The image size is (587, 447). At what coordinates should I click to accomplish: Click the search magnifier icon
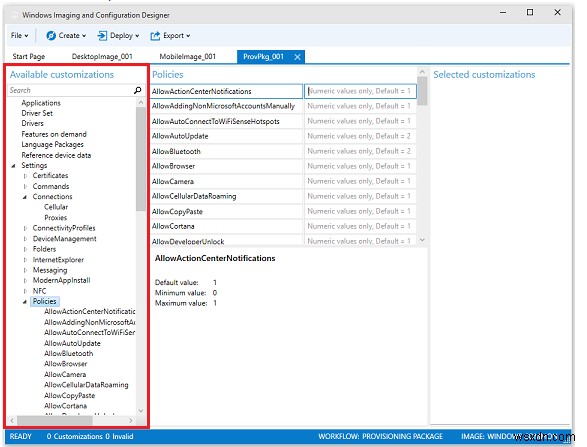pos(137,90)
